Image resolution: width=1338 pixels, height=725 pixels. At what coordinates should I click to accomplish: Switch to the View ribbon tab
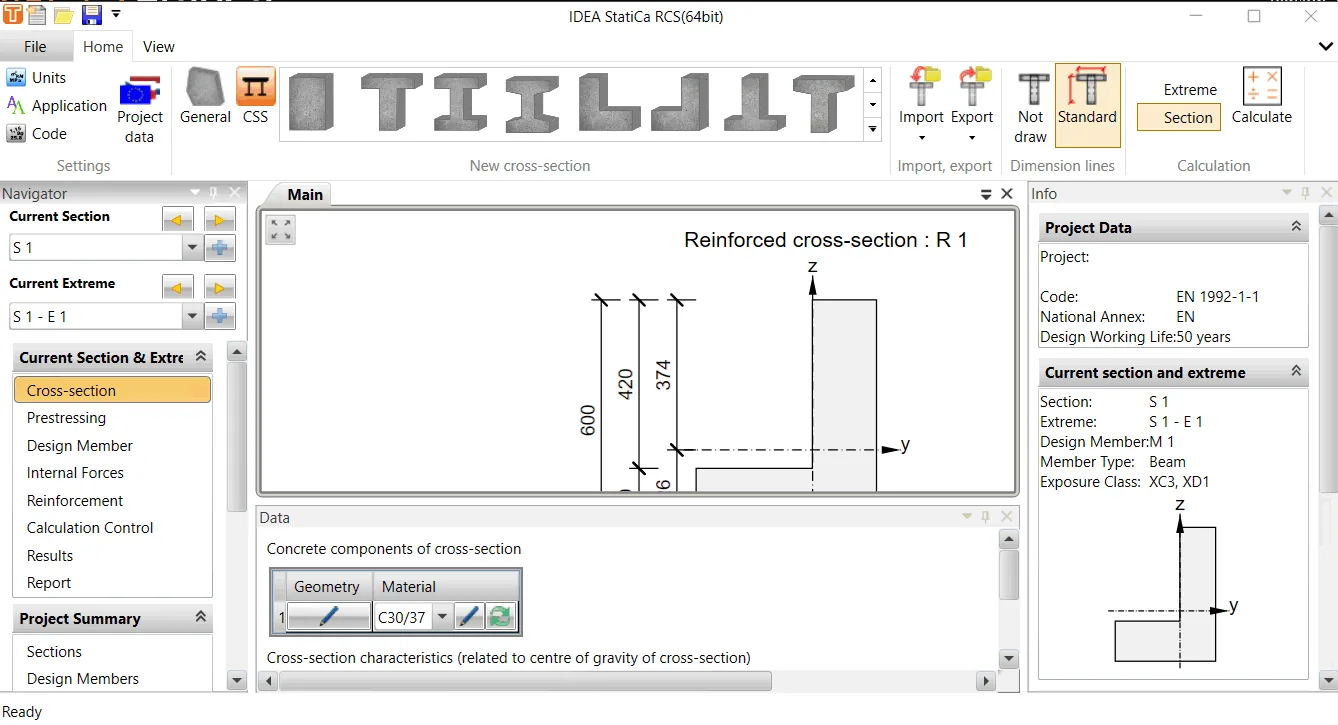tap(159, 46)
